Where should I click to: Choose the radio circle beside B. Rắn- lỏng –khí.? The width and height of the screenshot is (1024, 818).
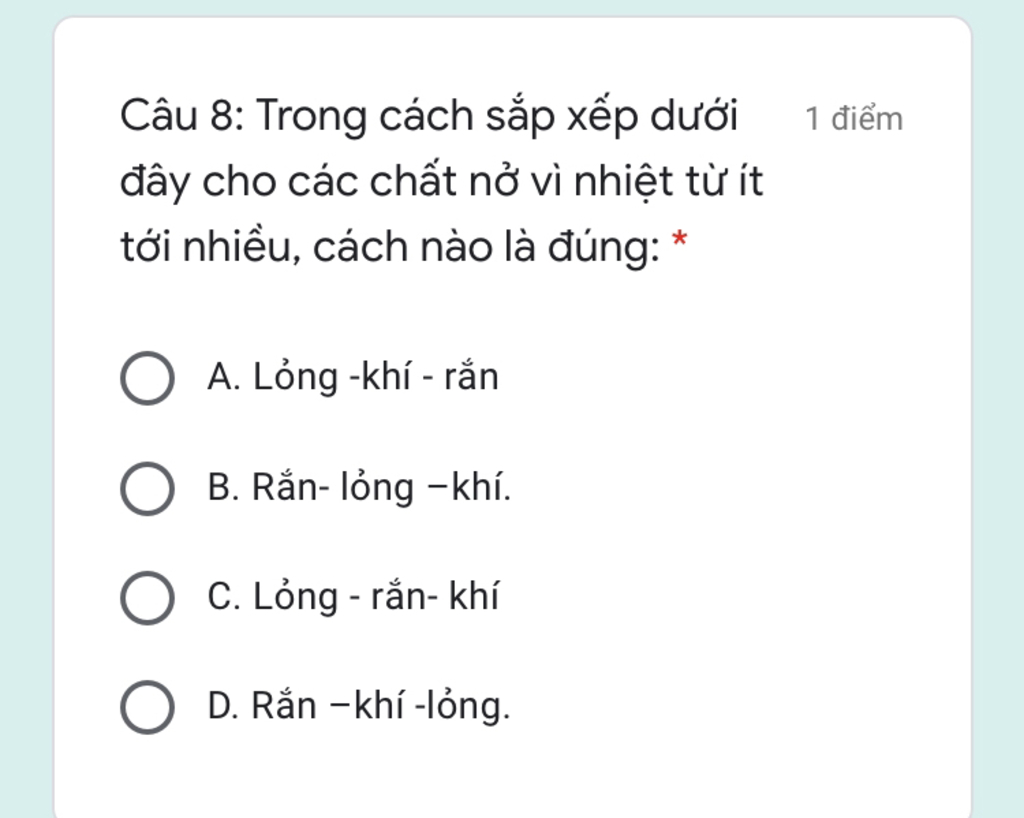click(x=147, y=488)
